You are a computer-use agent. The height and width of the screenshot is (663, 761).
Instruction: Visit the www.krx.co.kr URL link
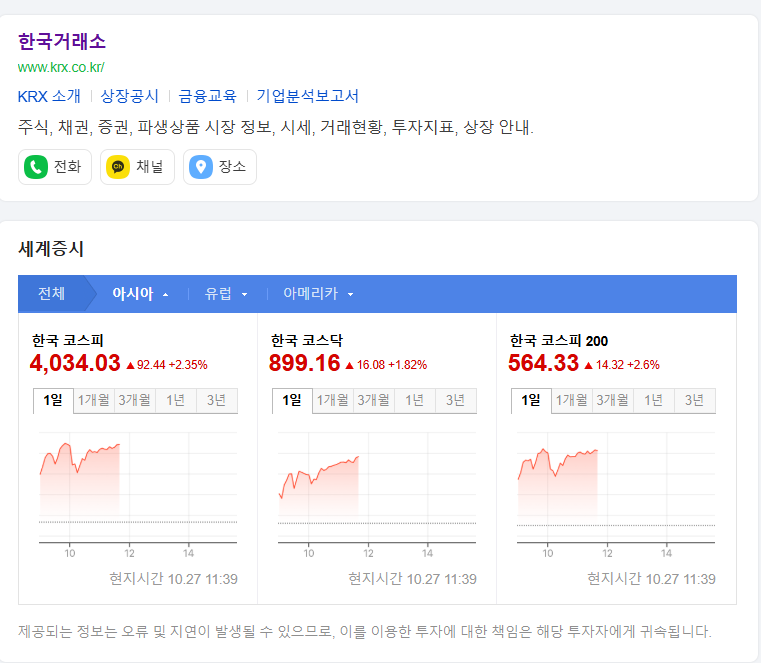[x=61, y=67]
